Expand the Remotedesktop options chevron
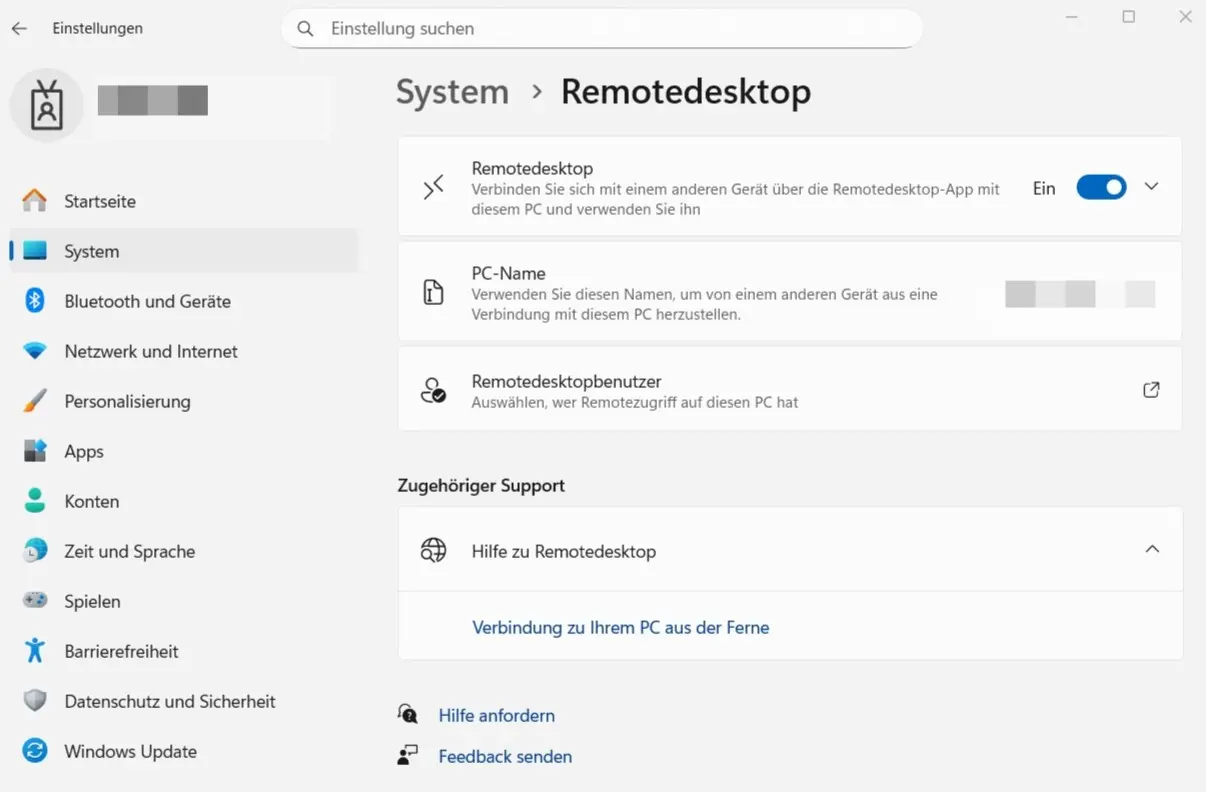Image resolution: width=1206 pixels, height=792 pixels. pos(1151,187)
